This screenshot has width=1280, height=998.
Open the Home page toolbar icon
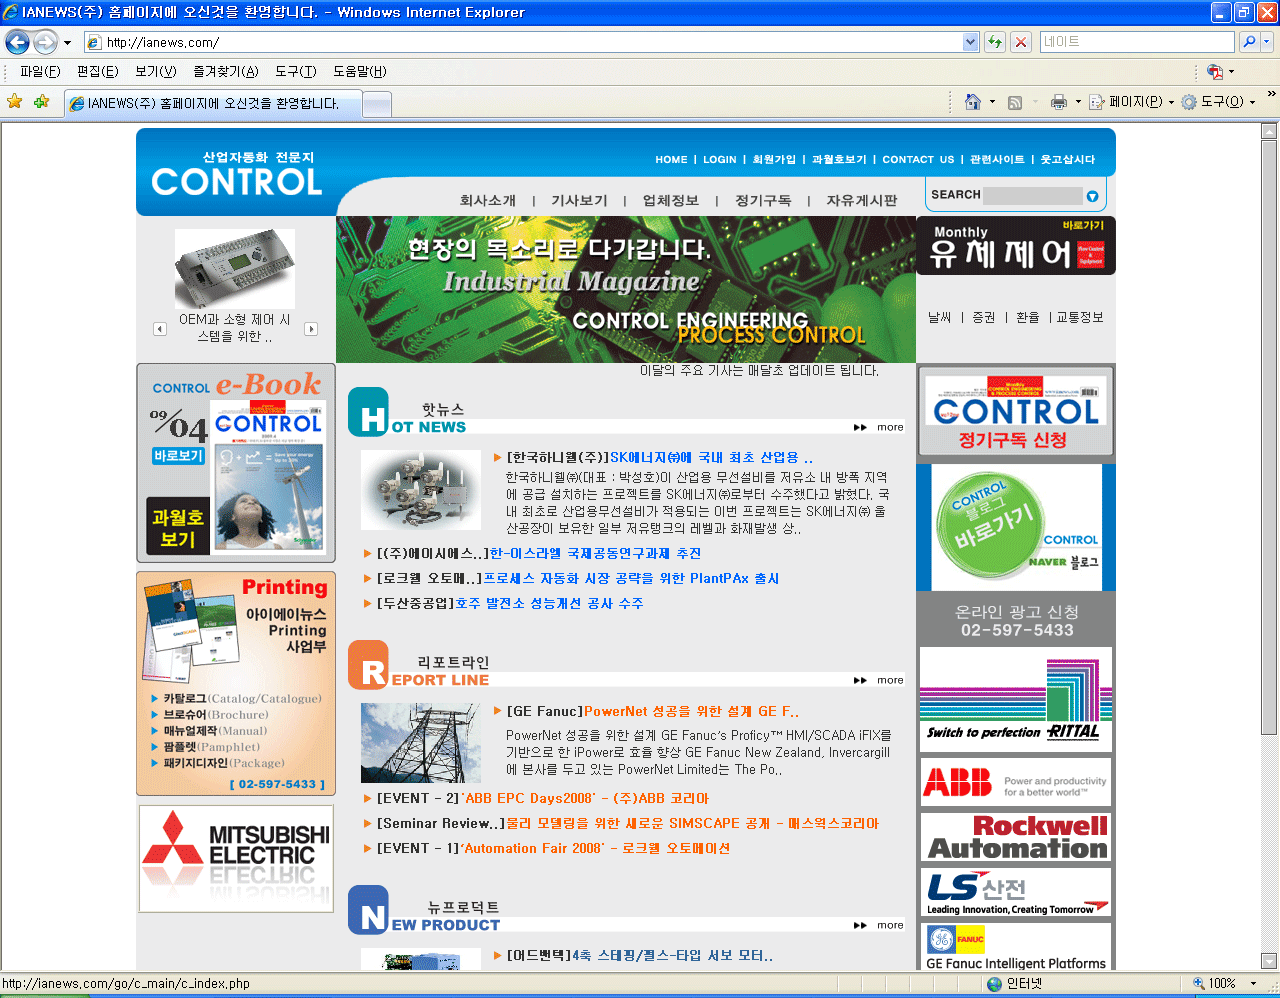pos(972,102)
